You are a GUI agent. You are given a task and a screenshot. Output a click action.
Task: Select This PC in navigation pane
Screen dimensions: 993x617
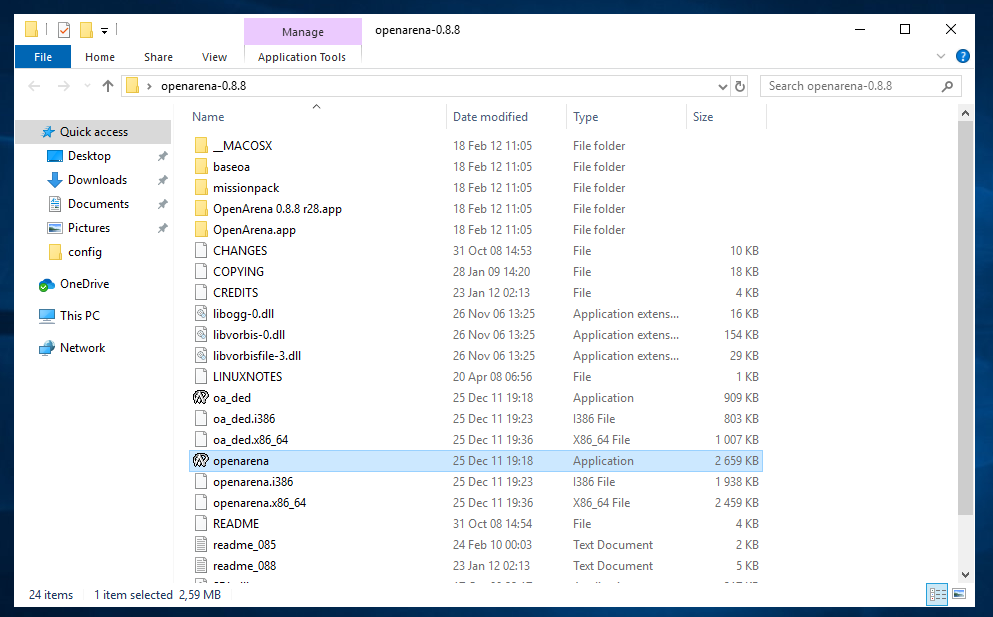click(80, 316)
